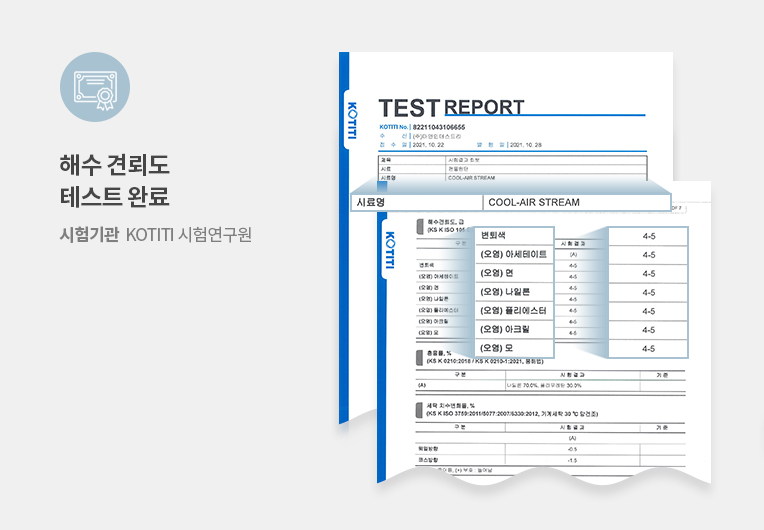Click the heading '해수 견뢰도 테스트 완료'
Image resolution: width=764 pixels, height=530 pixels.
pos(115,181)
